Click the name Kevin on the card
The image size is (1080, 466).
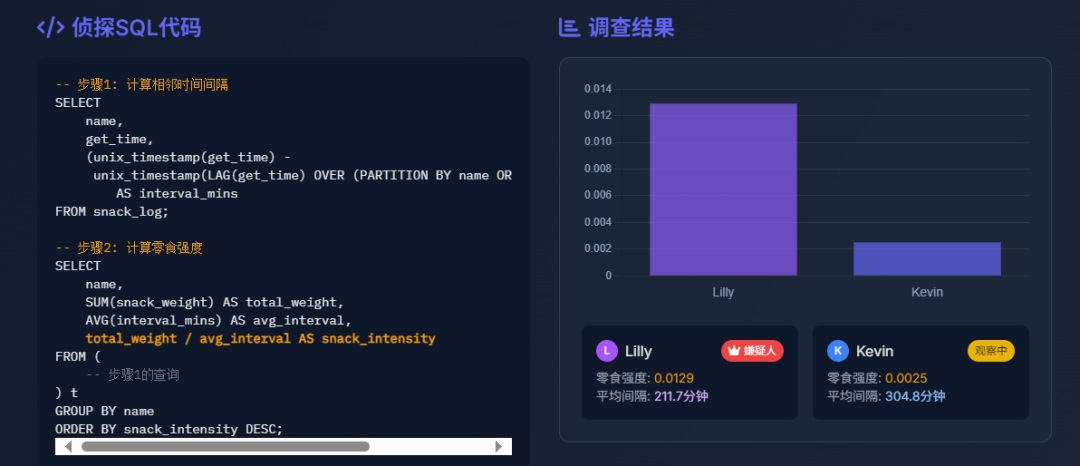(875, 351)
